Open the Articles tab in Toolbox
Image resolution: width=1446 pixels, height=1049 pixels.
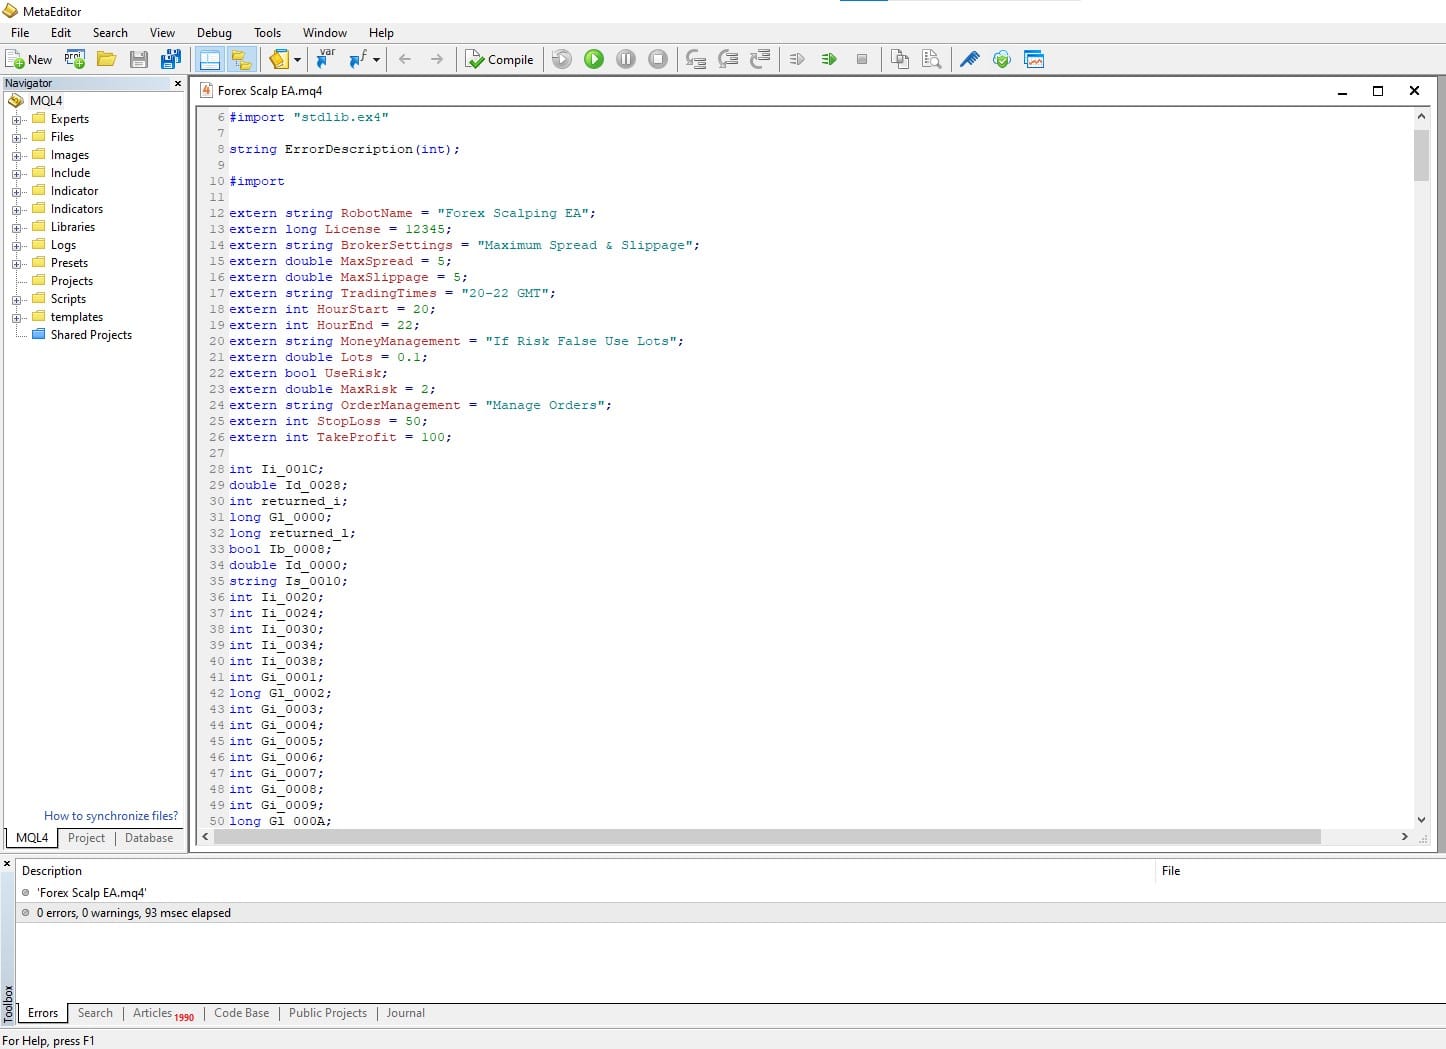click(163, 1013)
